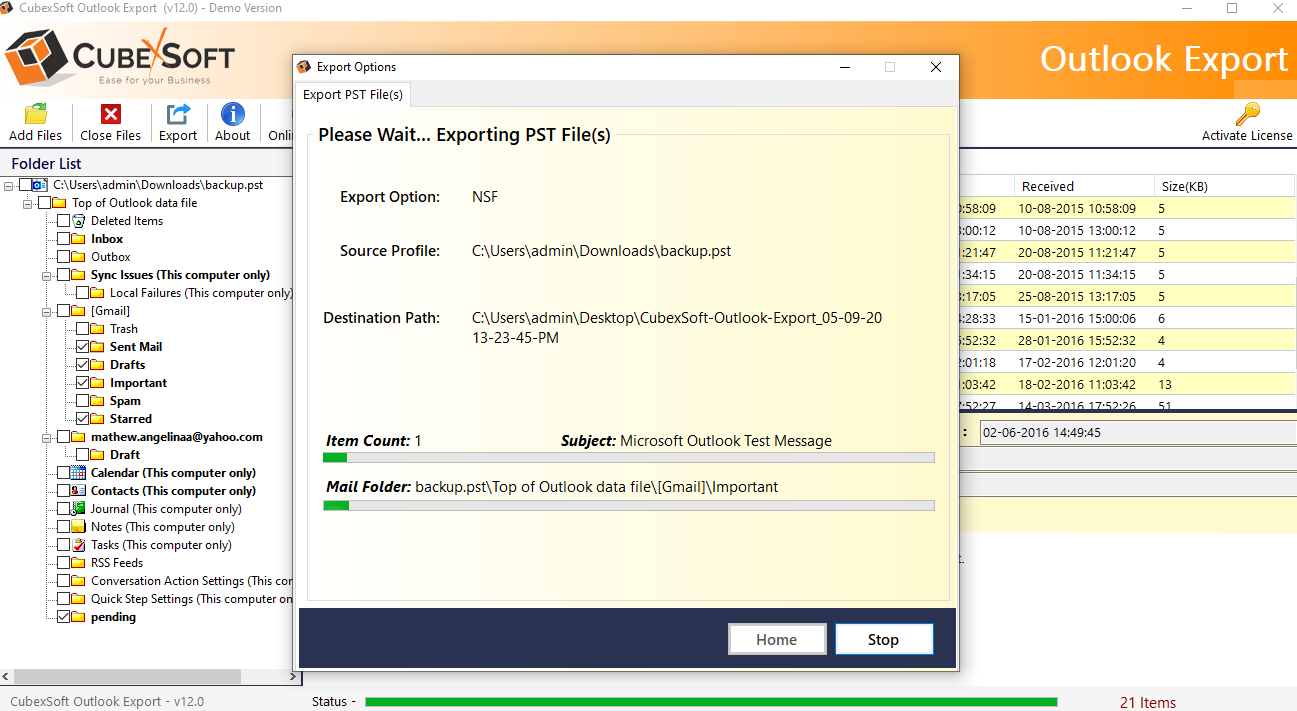Collapse the [Gmail] folder node
The width and height of the screenshot is (1297, 711).
(x=47, y=311)
